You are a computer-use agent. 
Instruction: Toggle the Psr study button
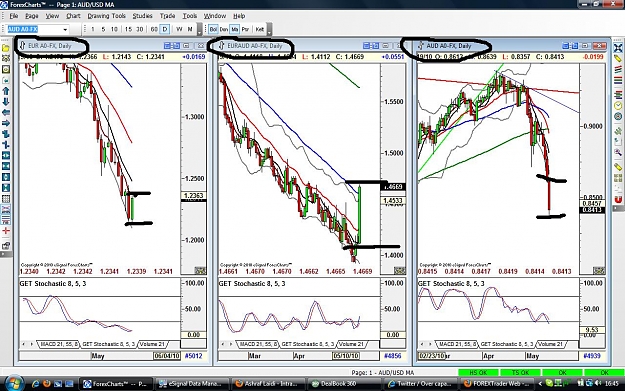(x=245, y=29)
